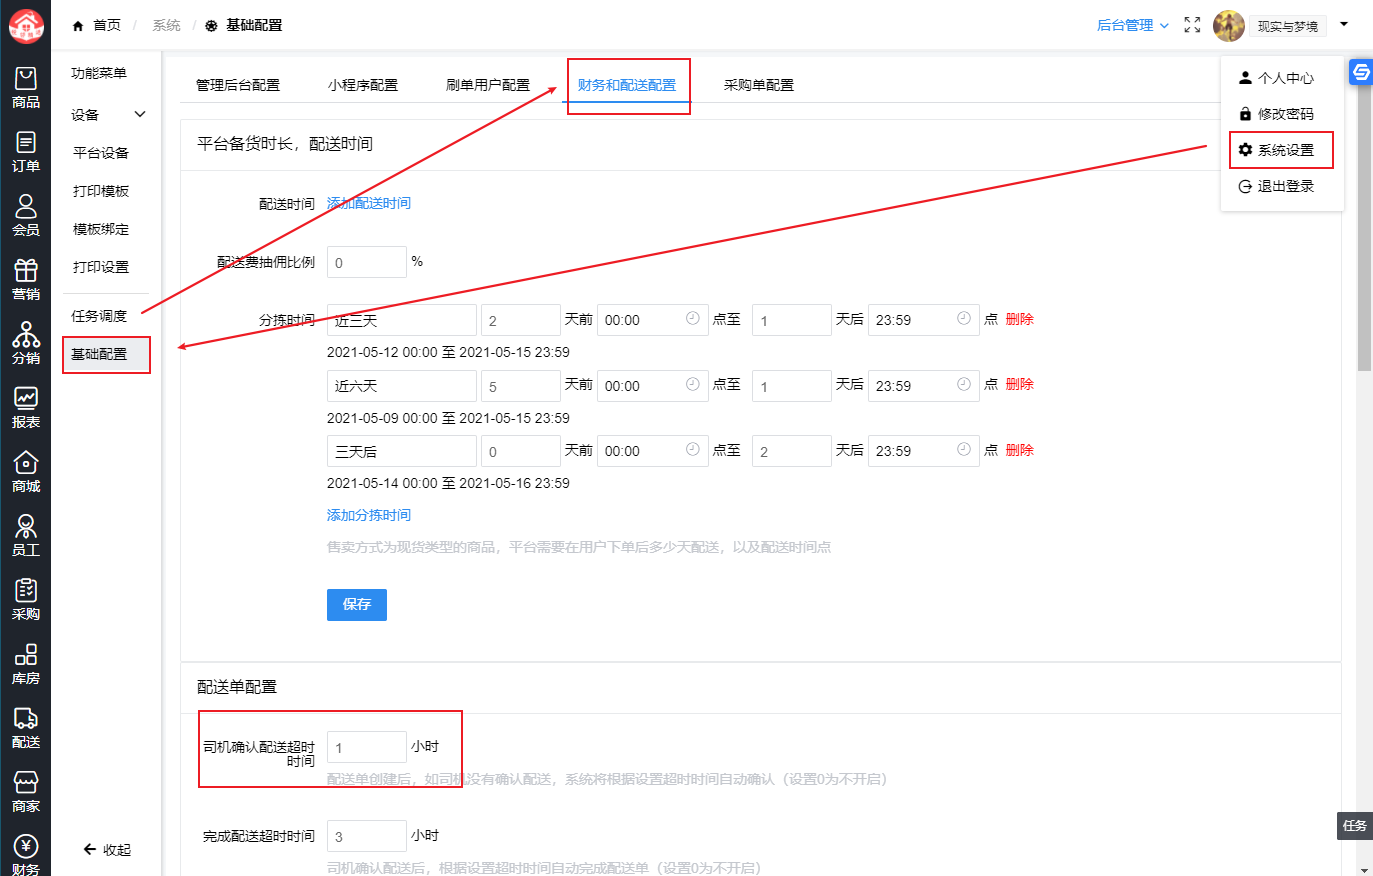The width and height of the screenshot is (1373, 876).
Task: Collapse sidebar with 收起 button
Action: pyautogui.click(x=107, y=849)
